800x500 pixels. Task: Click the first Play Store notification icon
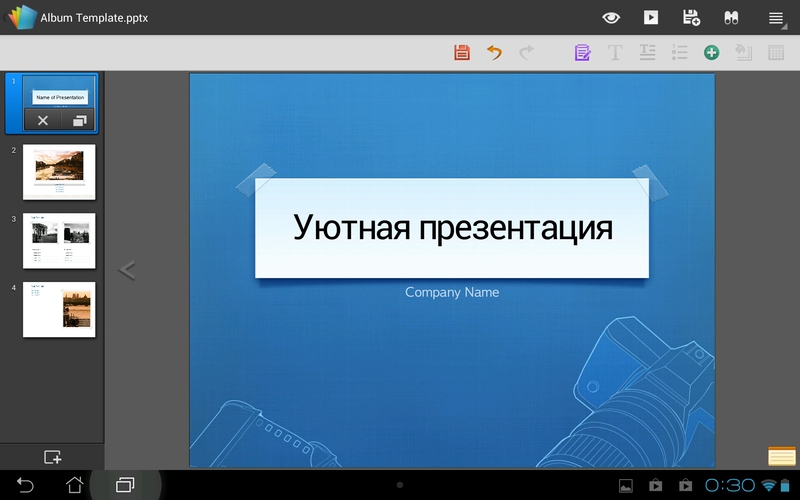pyautogui.click(x=656, y=485)
